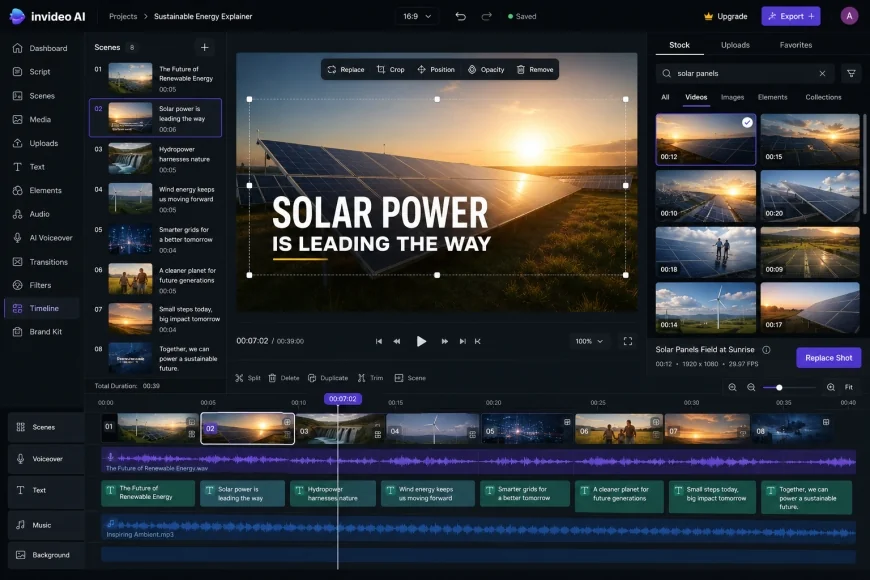The width and height of the screenshot is (870, 580).
Task: Open the Audio sidebar panel
Action: (40, 214)
